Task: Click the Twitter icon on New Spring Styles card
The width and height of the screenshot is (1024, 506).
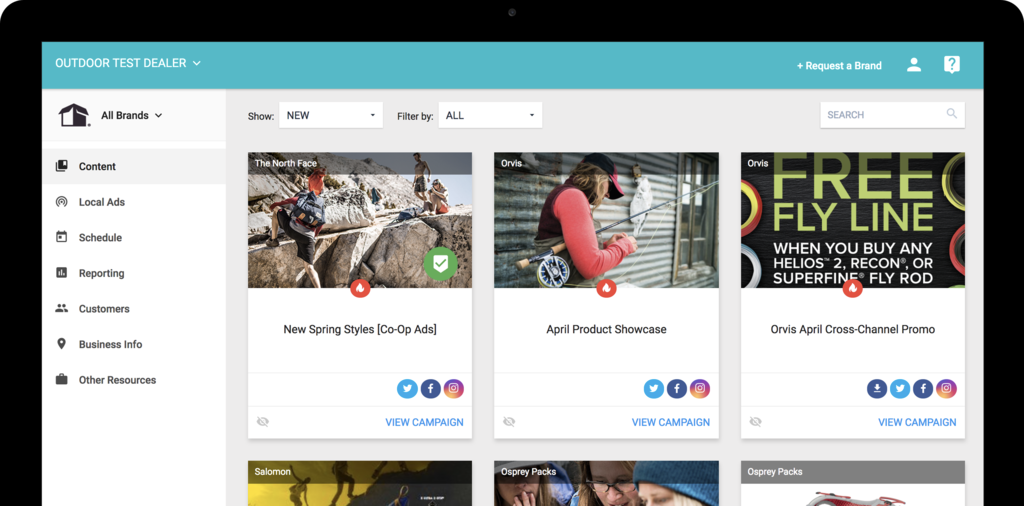Action: tap(408, 389)
